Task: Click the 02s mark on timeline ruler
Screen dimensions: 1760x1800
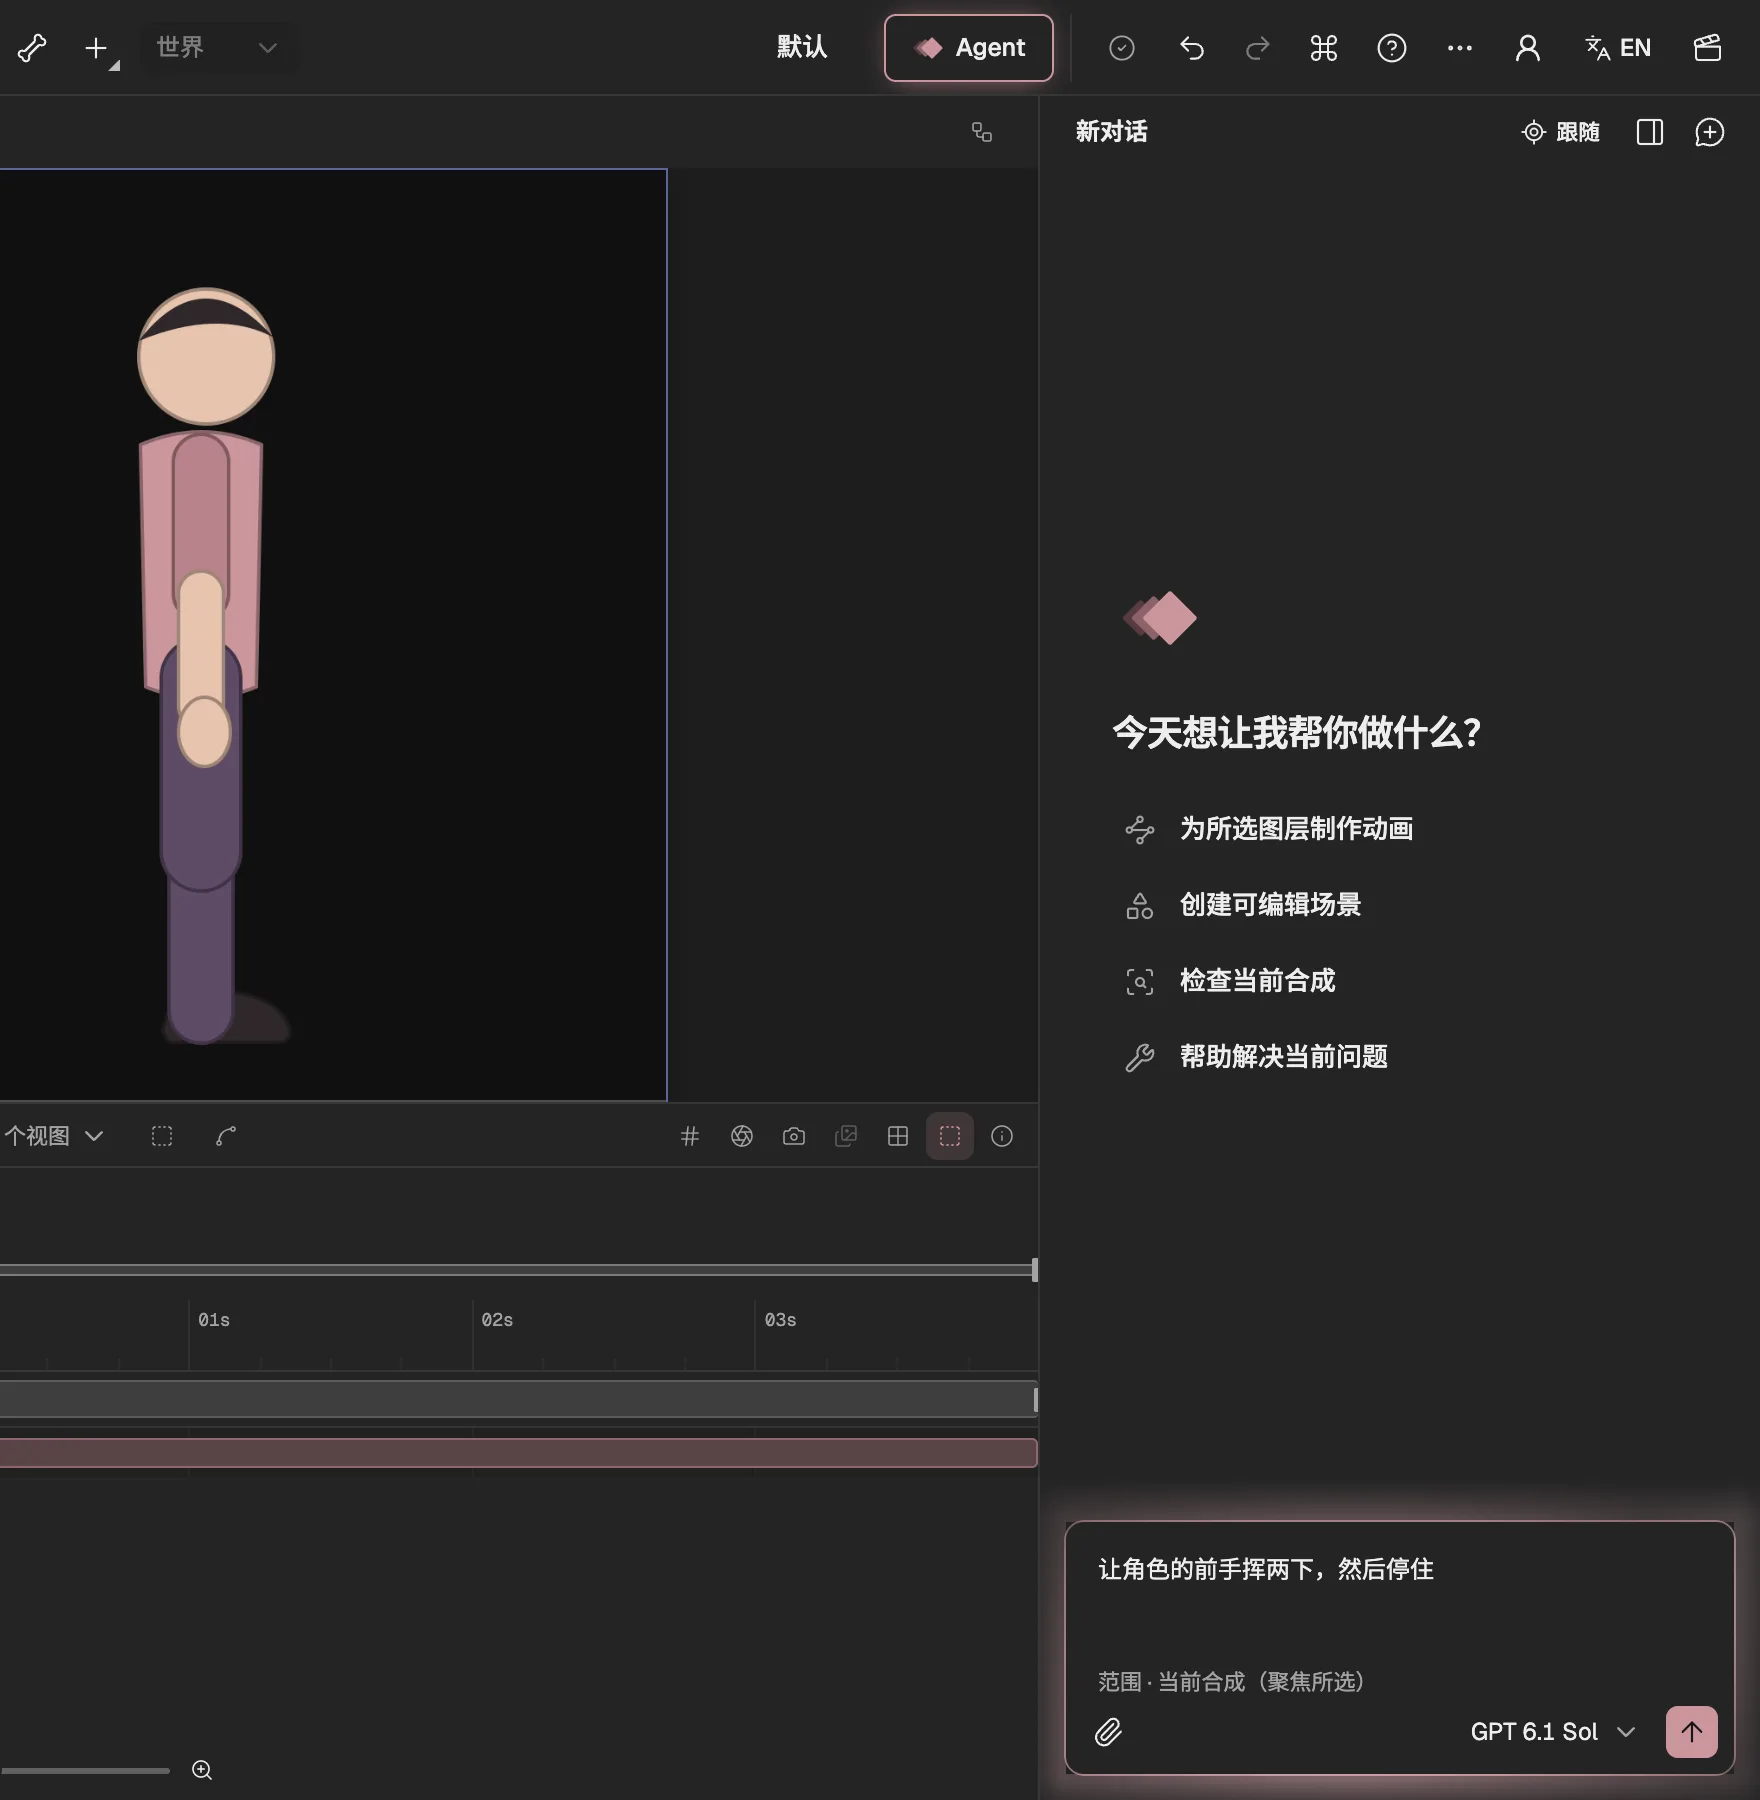Action: [497, 1320]
